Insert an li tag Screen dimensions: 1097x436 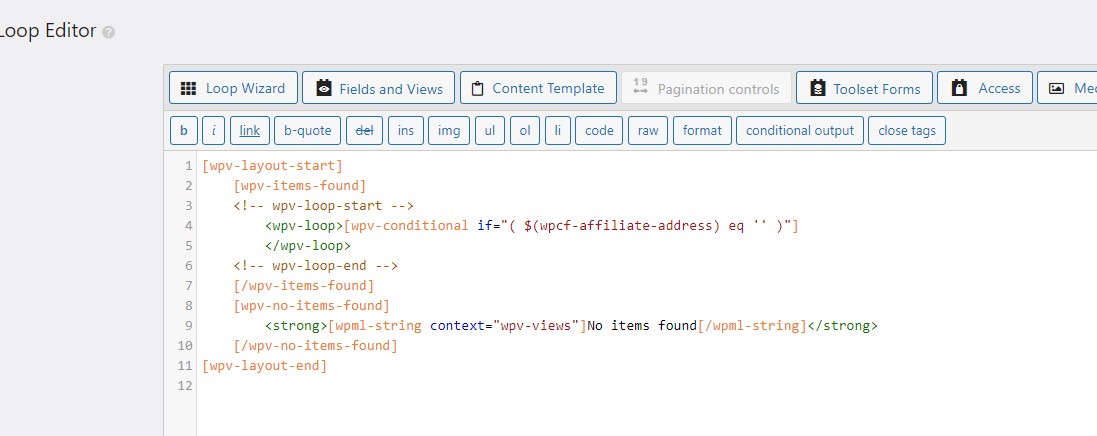point(558,130)
